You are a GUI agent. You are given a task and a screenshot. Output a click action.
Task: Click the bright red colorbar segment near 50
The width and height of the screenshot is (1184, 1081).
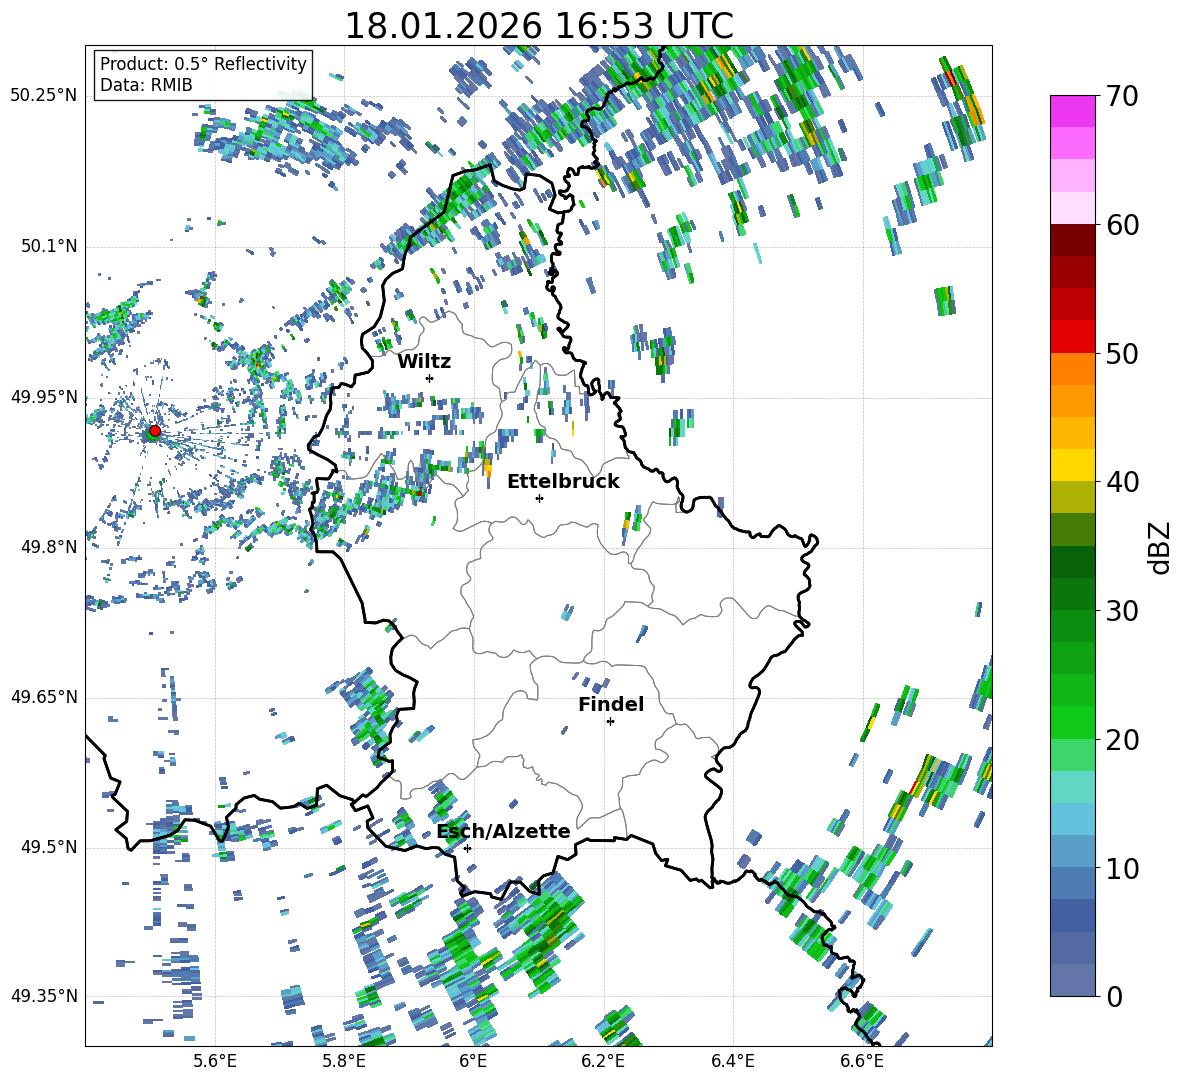(x=1072, y=337)
